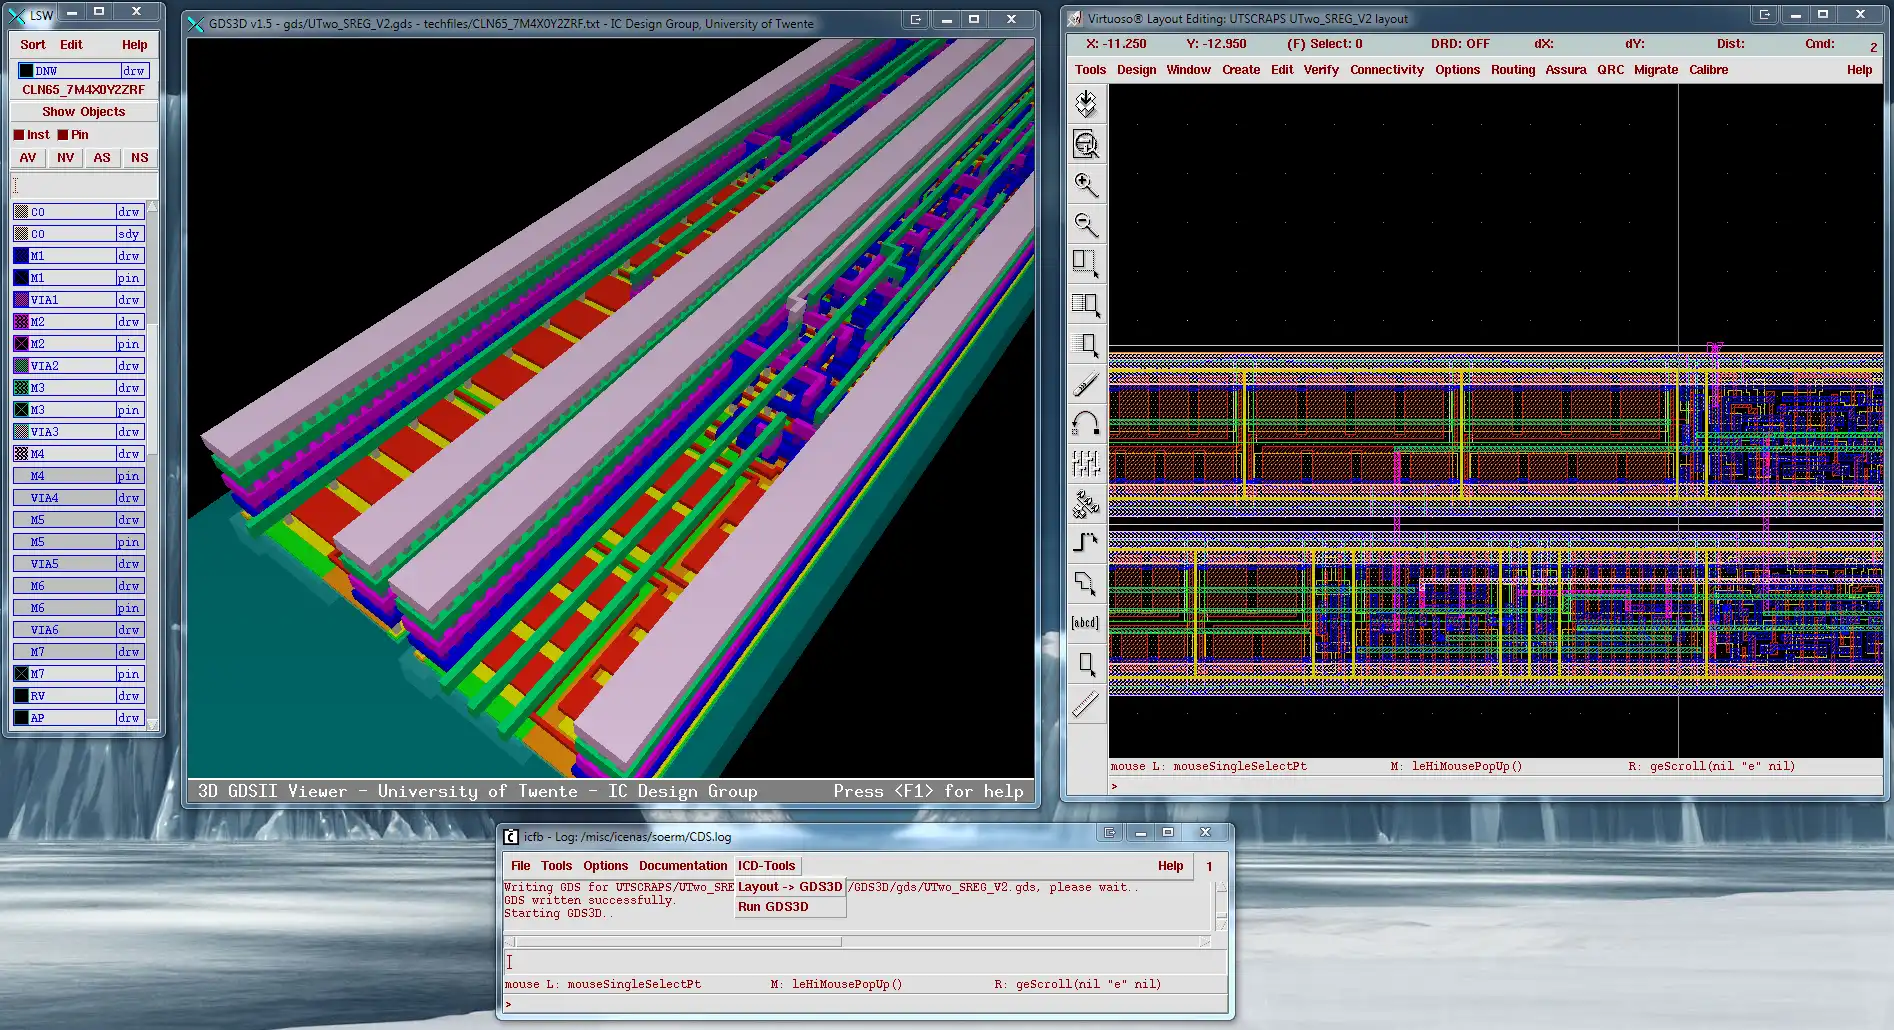Click the Properties sliders icon
Image resolution: width=1894 pixels, height=1030 pixels.
(1085, 463)
